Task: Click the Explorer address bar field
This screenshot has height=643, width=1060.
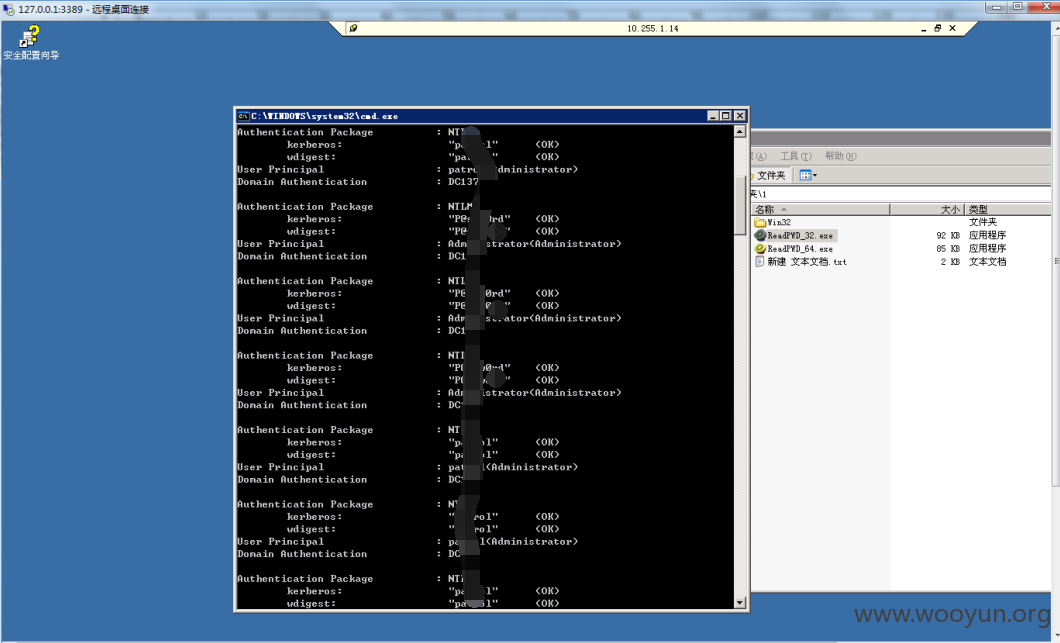Action: click(900, 194)
